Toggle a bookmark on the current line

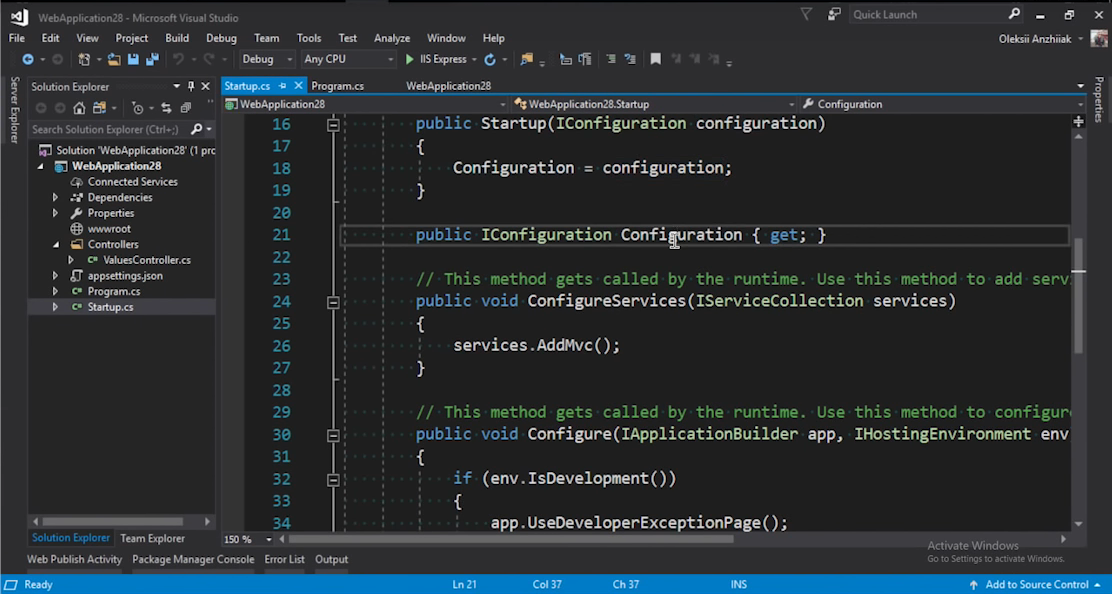pos(656,60)
